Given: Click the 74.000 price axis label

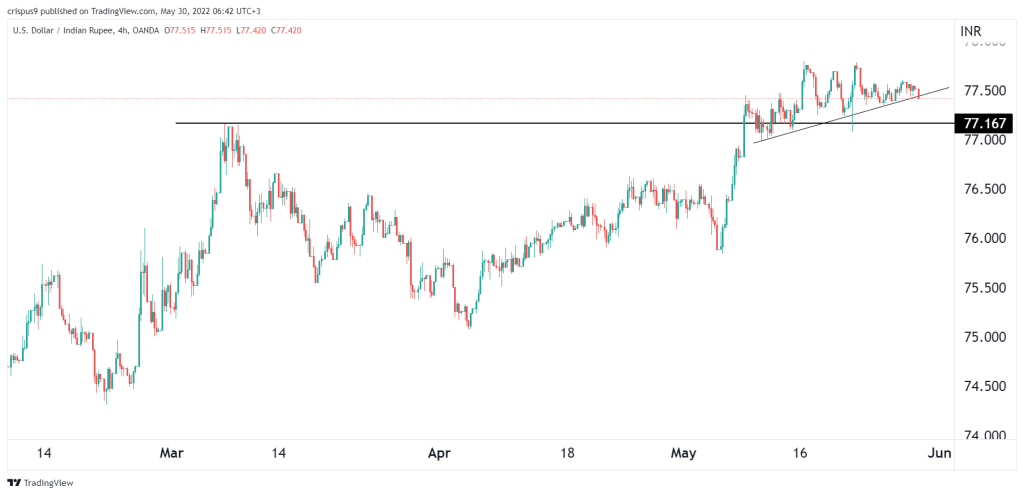Looking at the screenshot, I should [984, 436].
